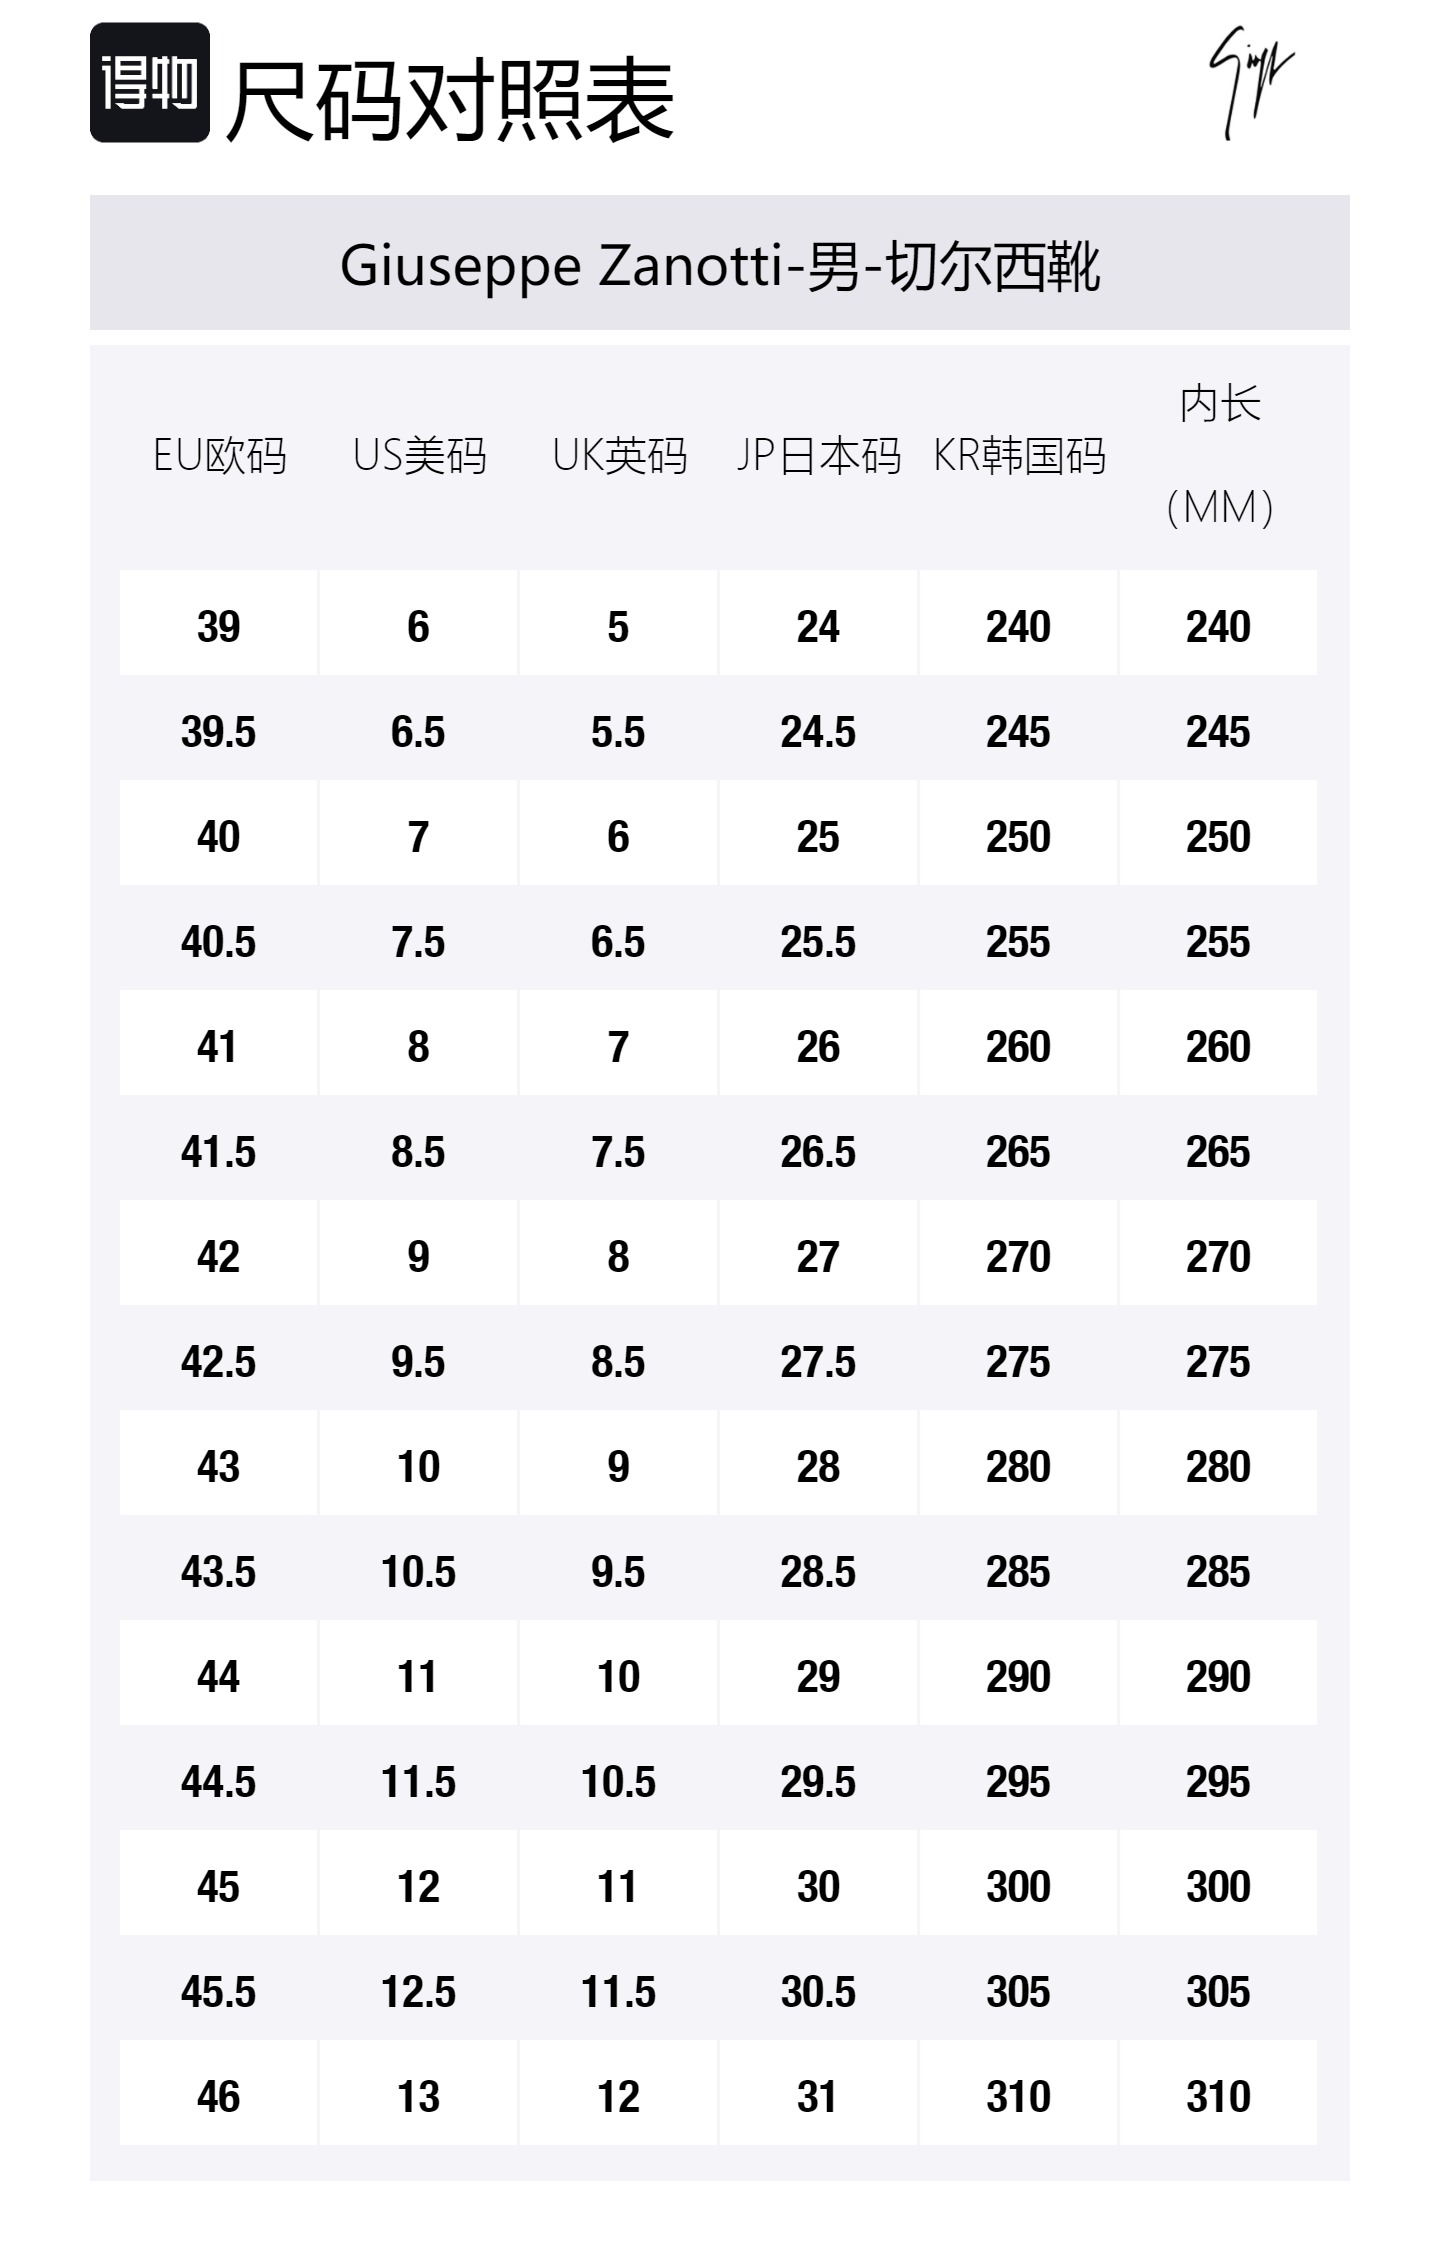Viewport: 1440px width, 2259px height.
Task: Click the JP日本码 column header
Action: click(818, 456)
